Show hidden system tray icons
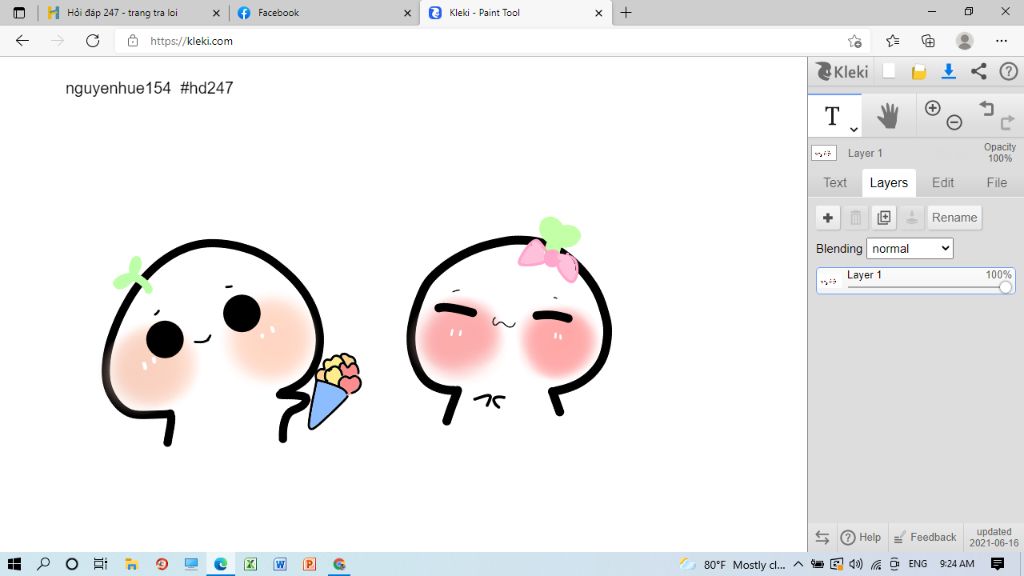Screen dimensions: 1024x576 tap(798, 564)
